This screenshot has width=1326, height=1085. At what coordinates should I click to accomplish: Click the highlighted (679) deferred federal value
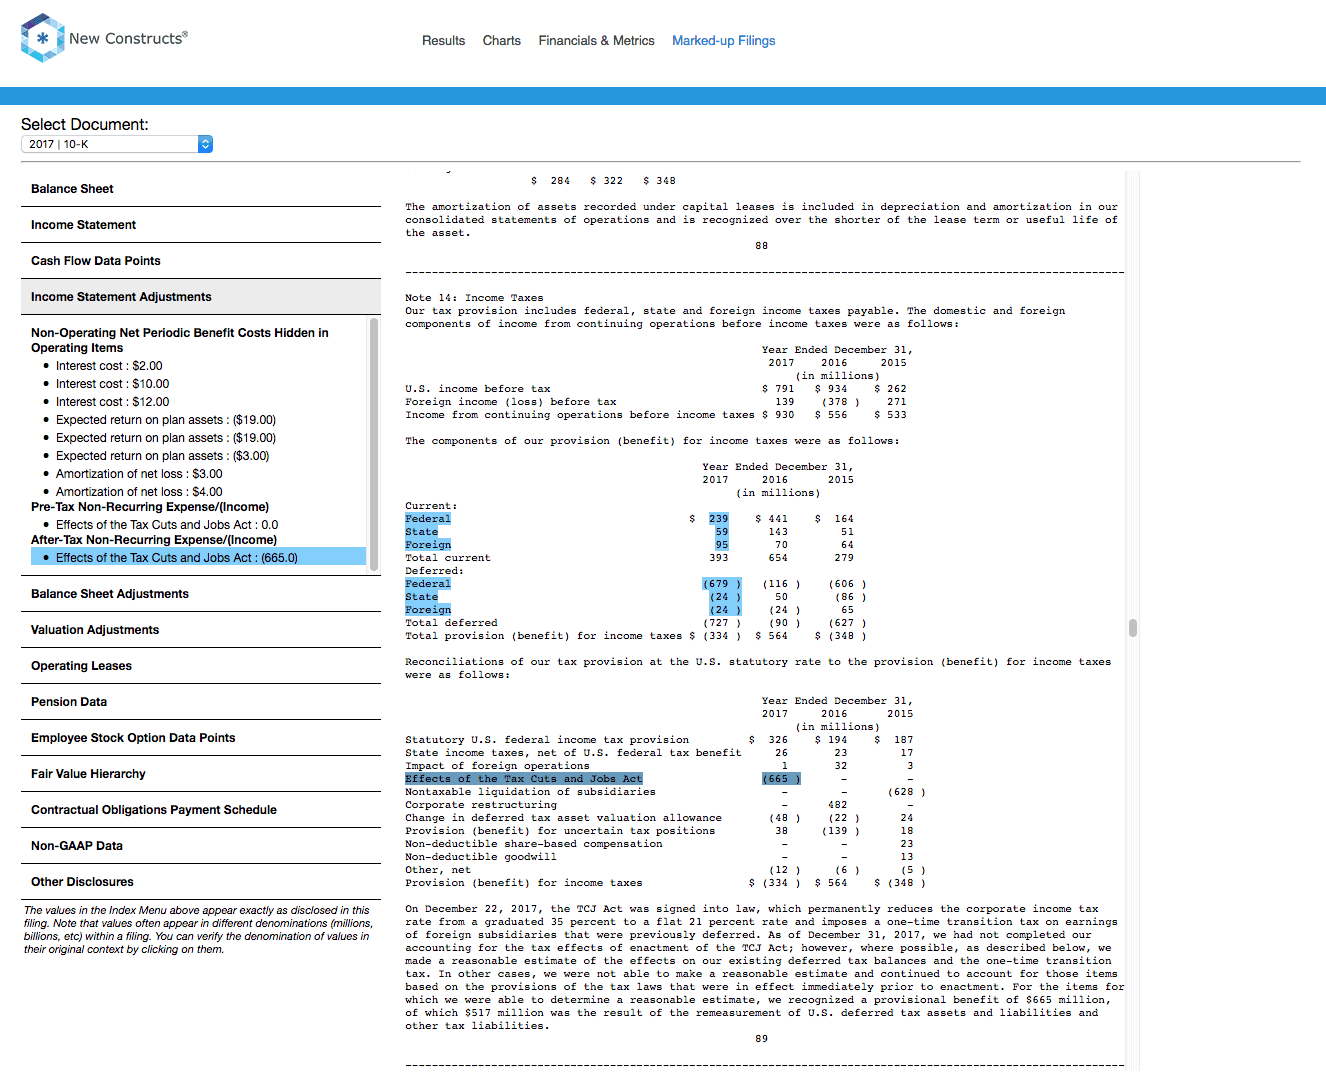pos(721,584)
